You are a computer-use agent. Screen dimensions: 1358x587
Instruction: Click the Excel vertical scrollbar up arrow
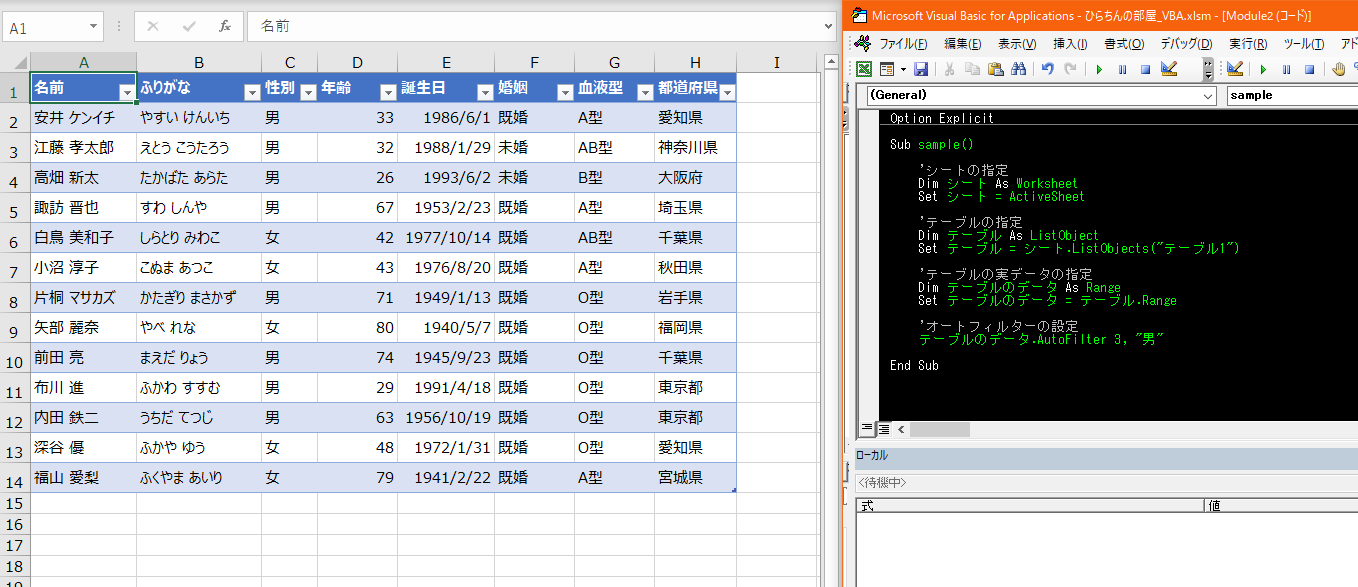point(830,62)
